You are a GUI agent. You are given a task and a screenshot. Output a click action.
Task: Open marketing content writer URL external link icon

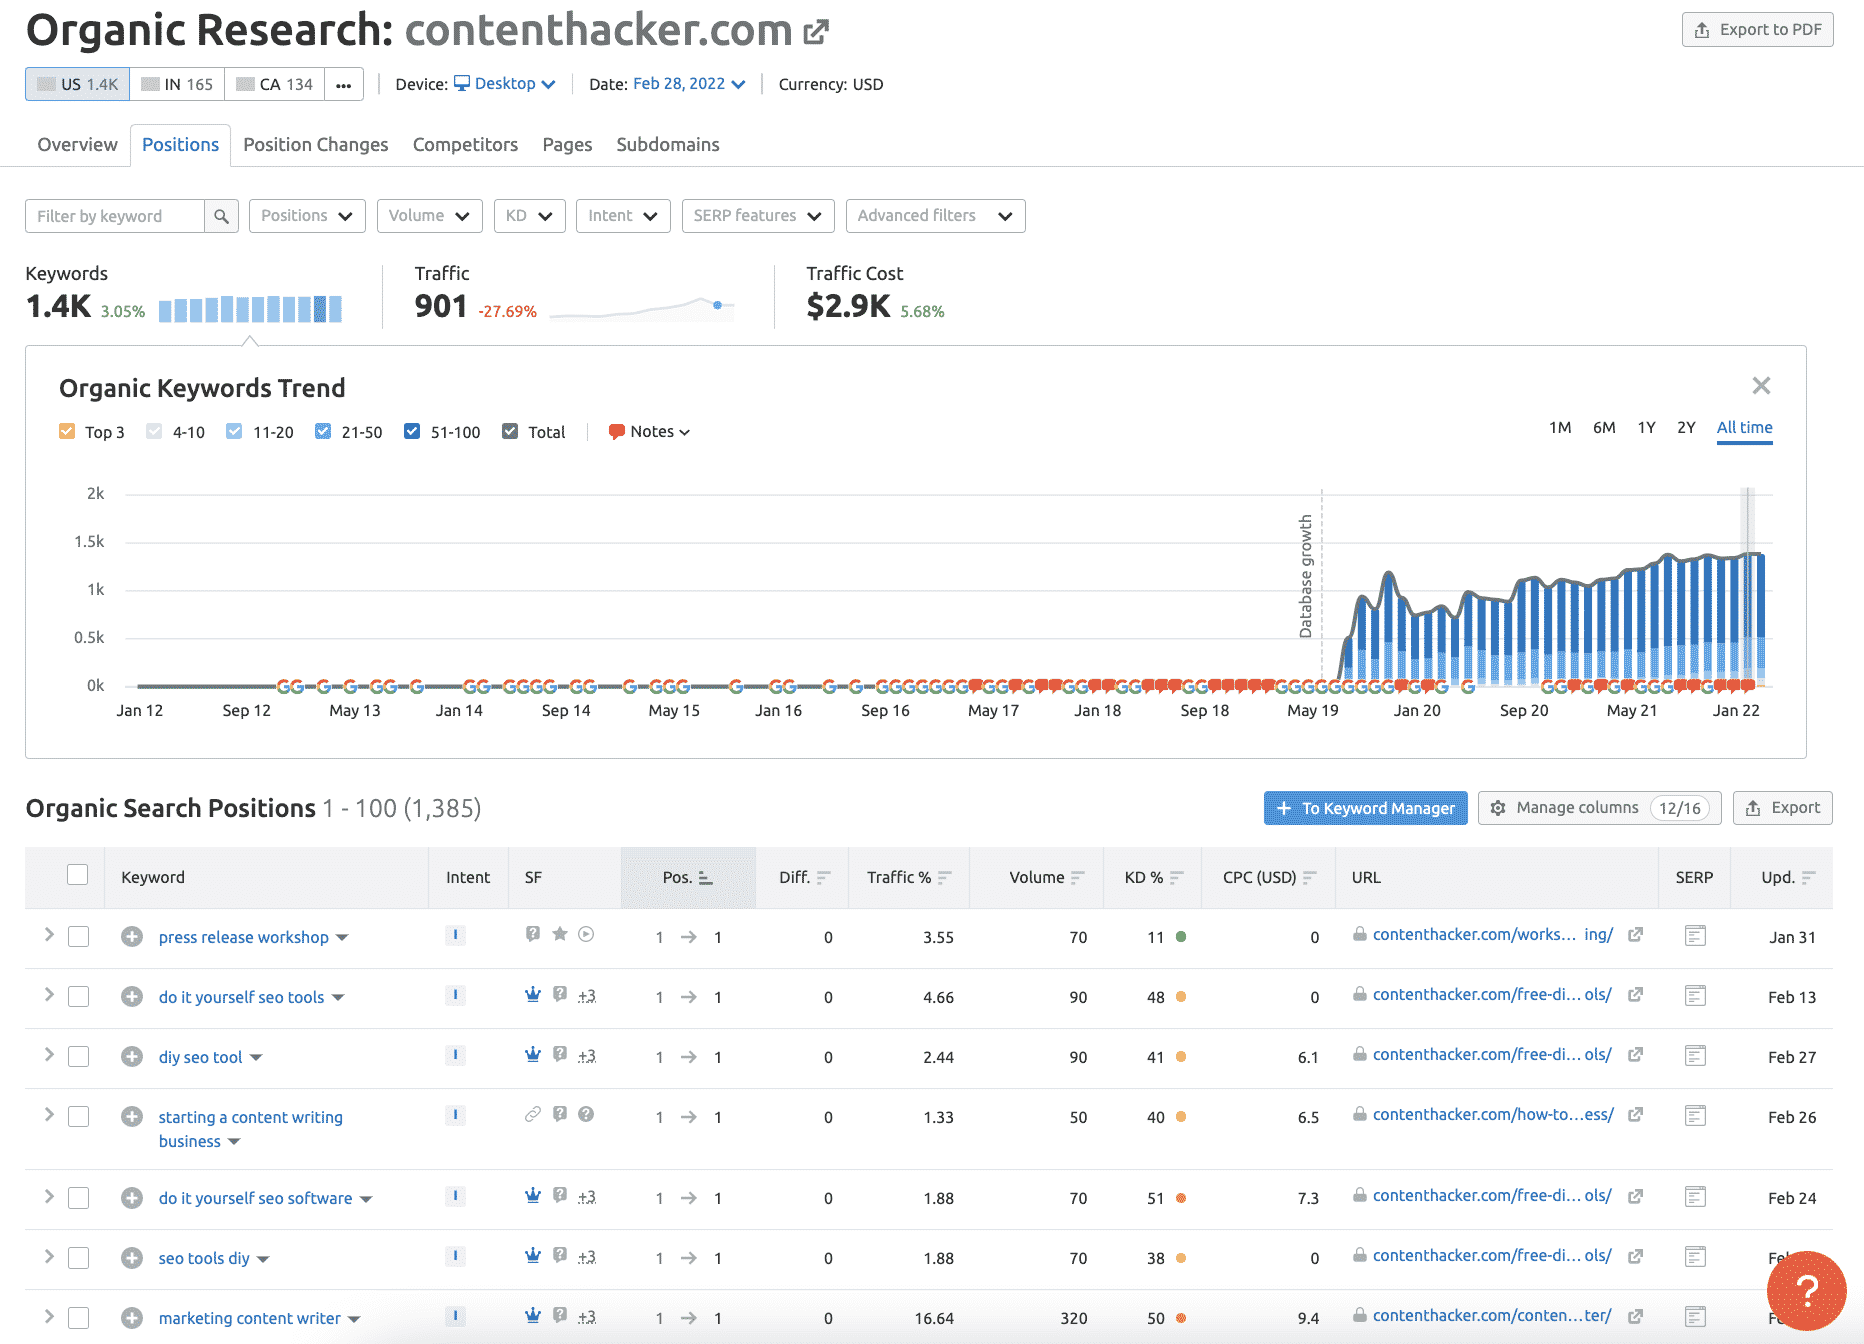click(1636, 1316)
